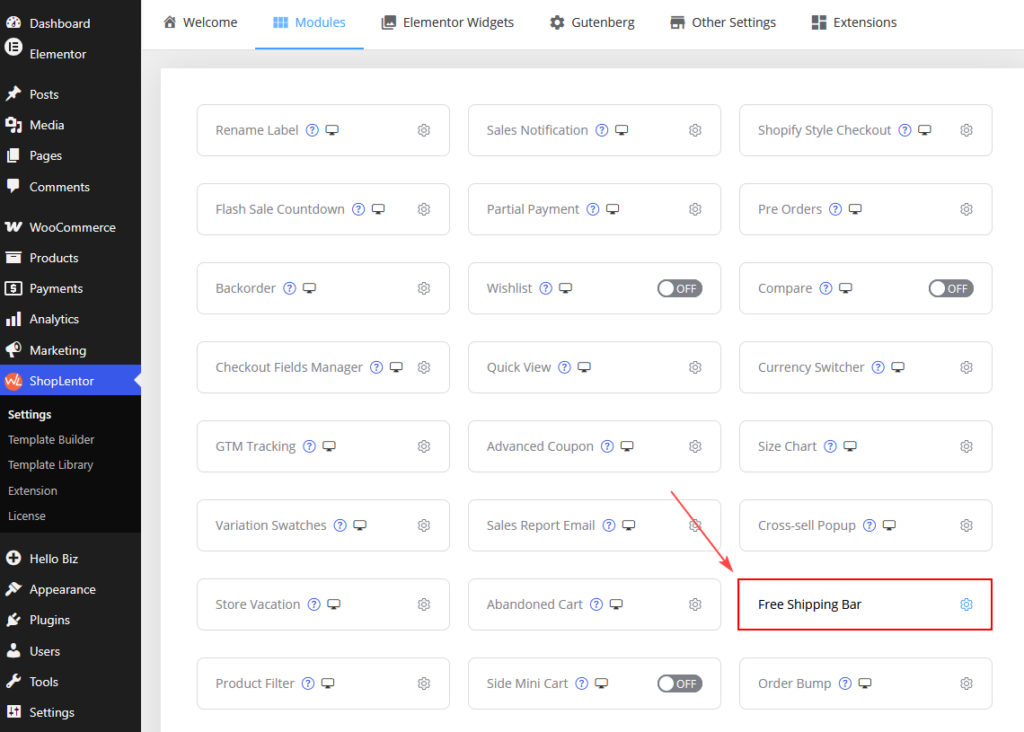Image resolution: width=1024 pixels, height=732 pixels.
Task: Click the Rename Label help question icon
Action: [x=312, y=130]
